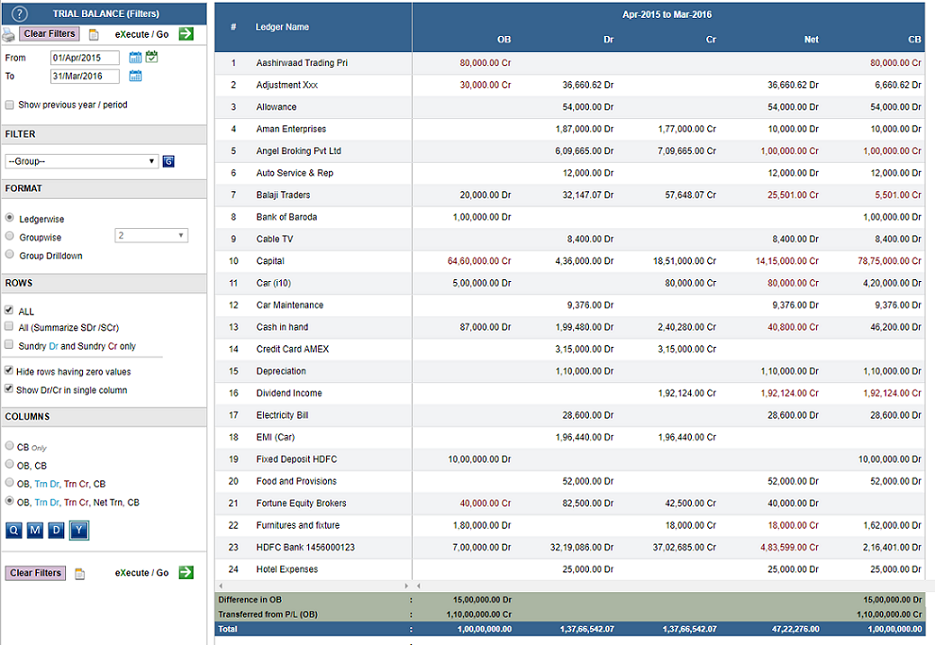The image size is (935, 645).
Task: Open the To date calendar picker
Action: (135, 76)
